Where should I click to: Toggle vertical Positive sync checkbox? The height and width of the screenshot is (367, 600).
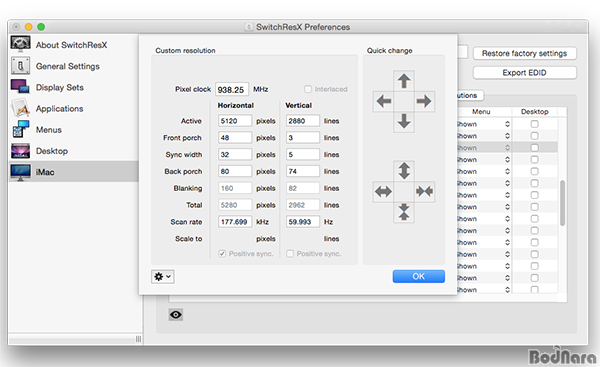tap(290, 253)
